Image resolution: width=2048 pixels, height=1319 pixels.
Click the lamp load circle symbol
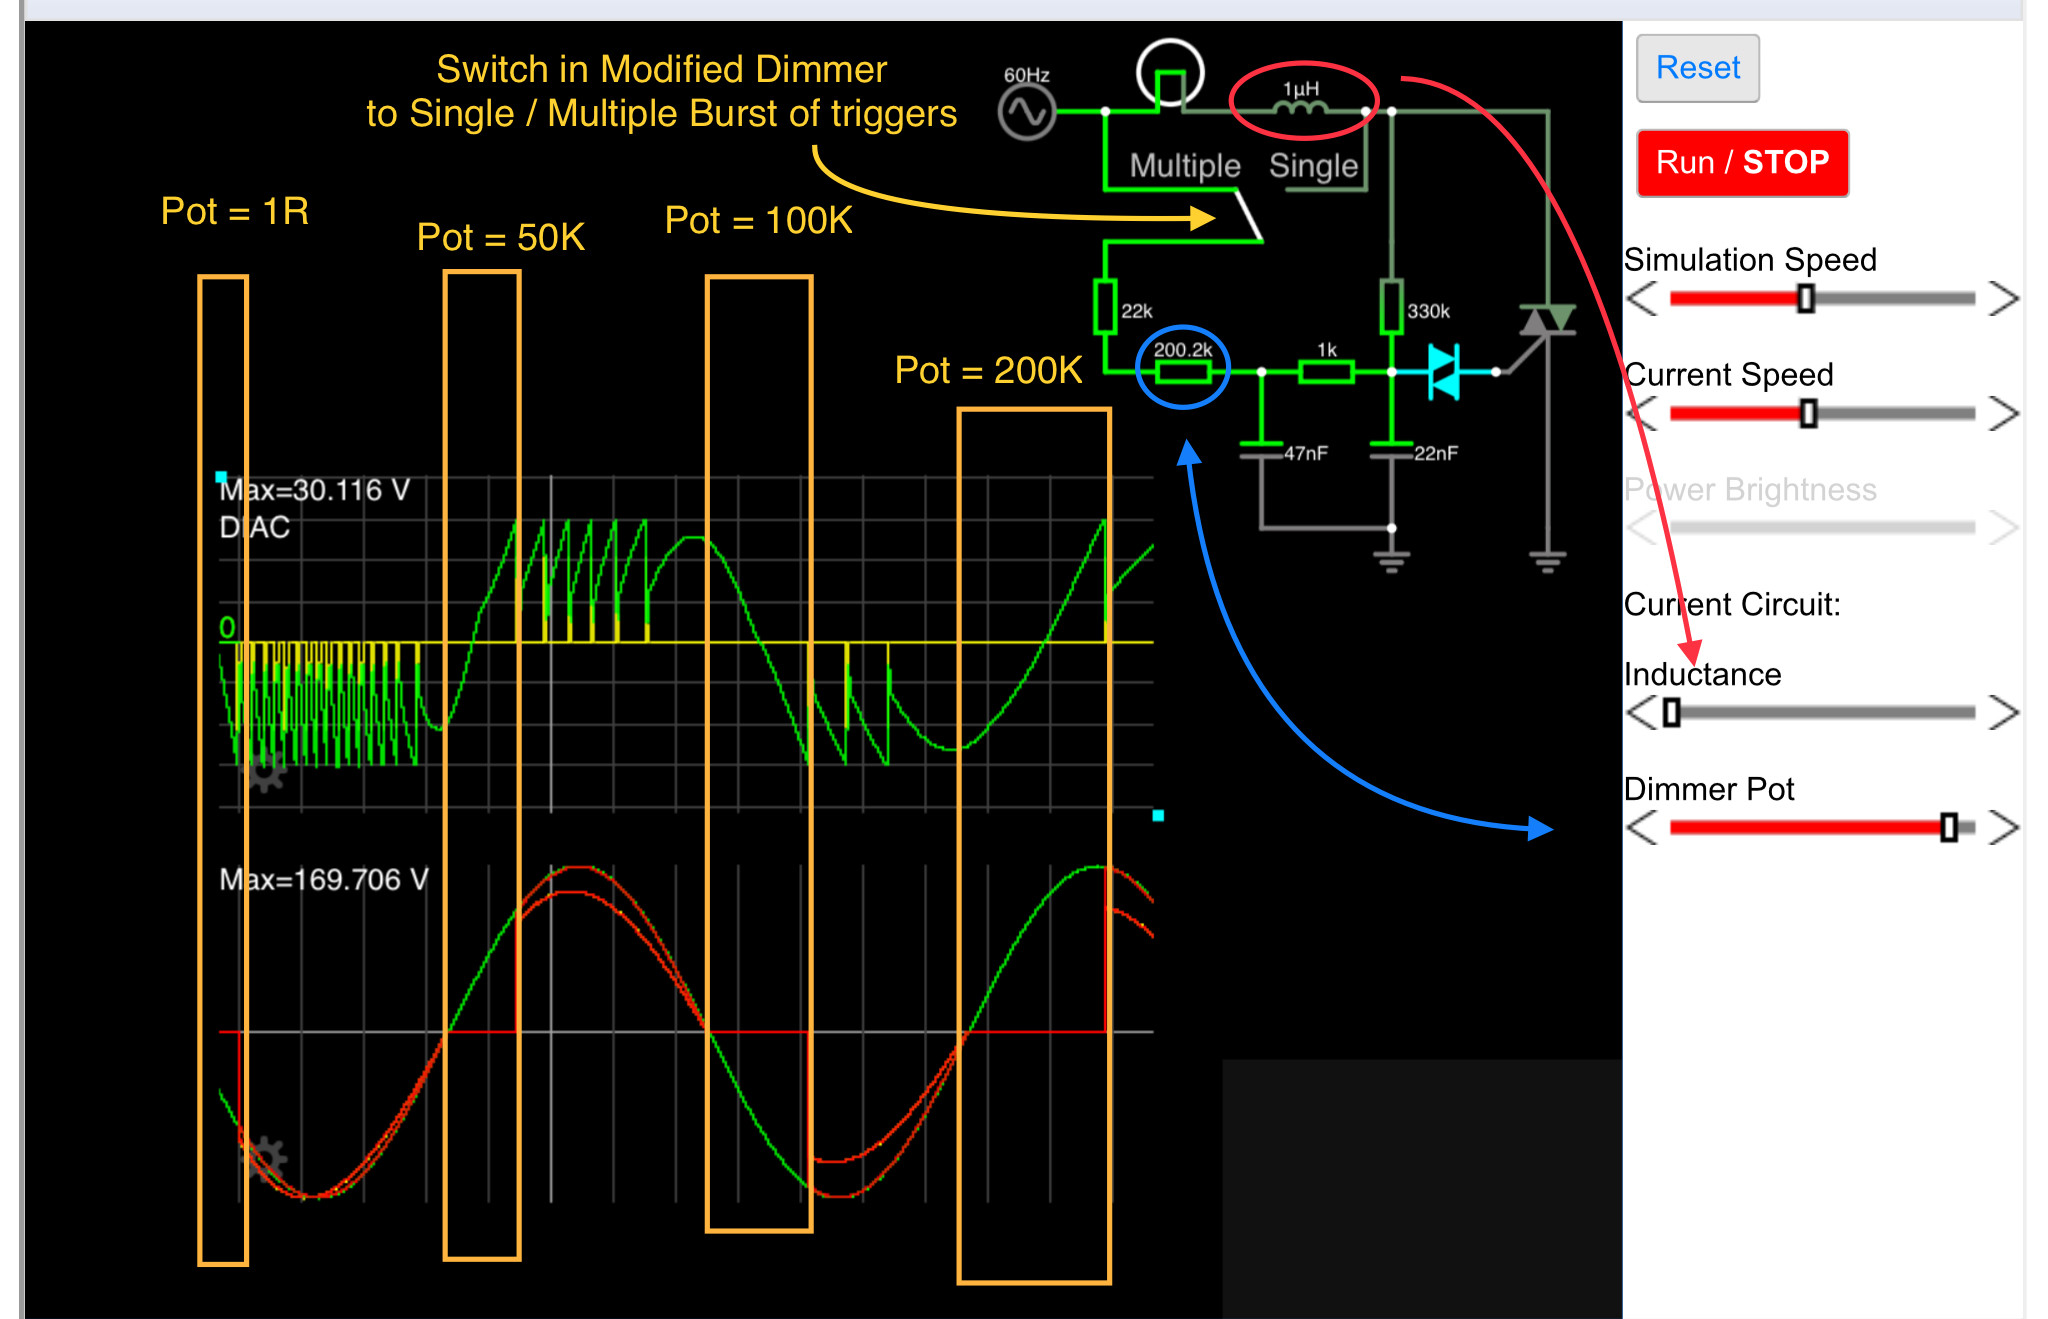(x=1170, y=72)
